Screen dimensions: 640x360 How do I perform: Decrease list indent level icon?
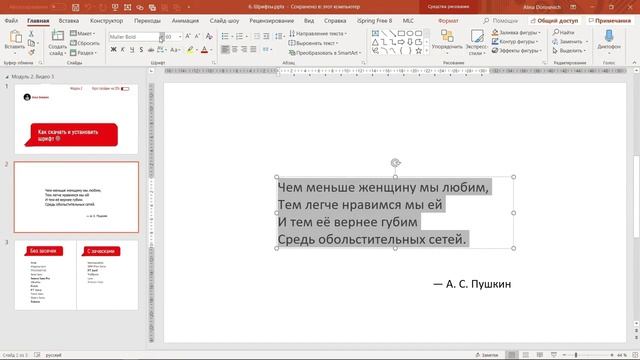click(x=257, y=36)
